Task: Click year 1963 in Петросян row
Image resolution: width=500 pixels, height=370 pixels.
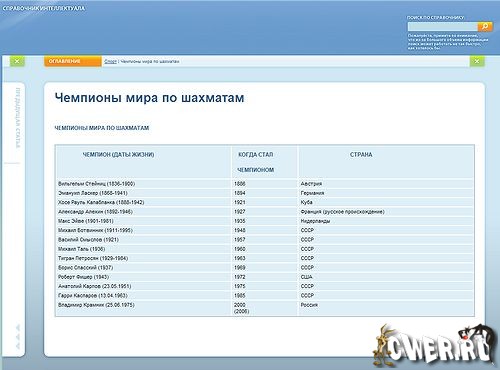Action: tap(240, 258)
